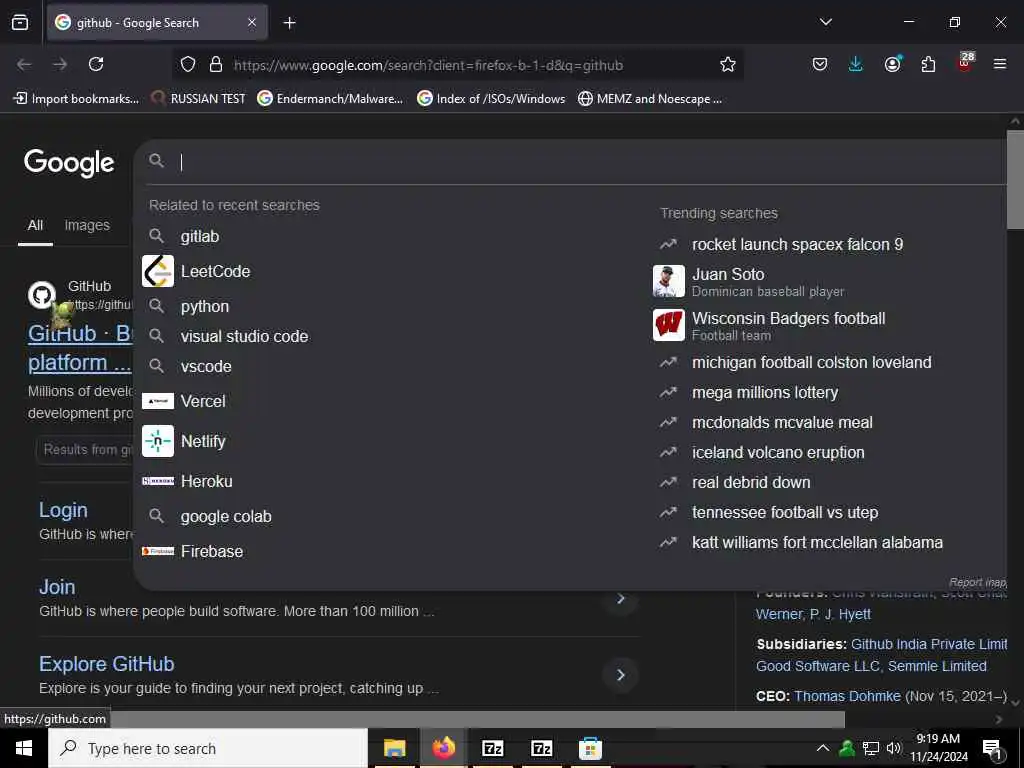
Task: Select trending rocket launch spacex falcon 9
Action: [797, 244]
